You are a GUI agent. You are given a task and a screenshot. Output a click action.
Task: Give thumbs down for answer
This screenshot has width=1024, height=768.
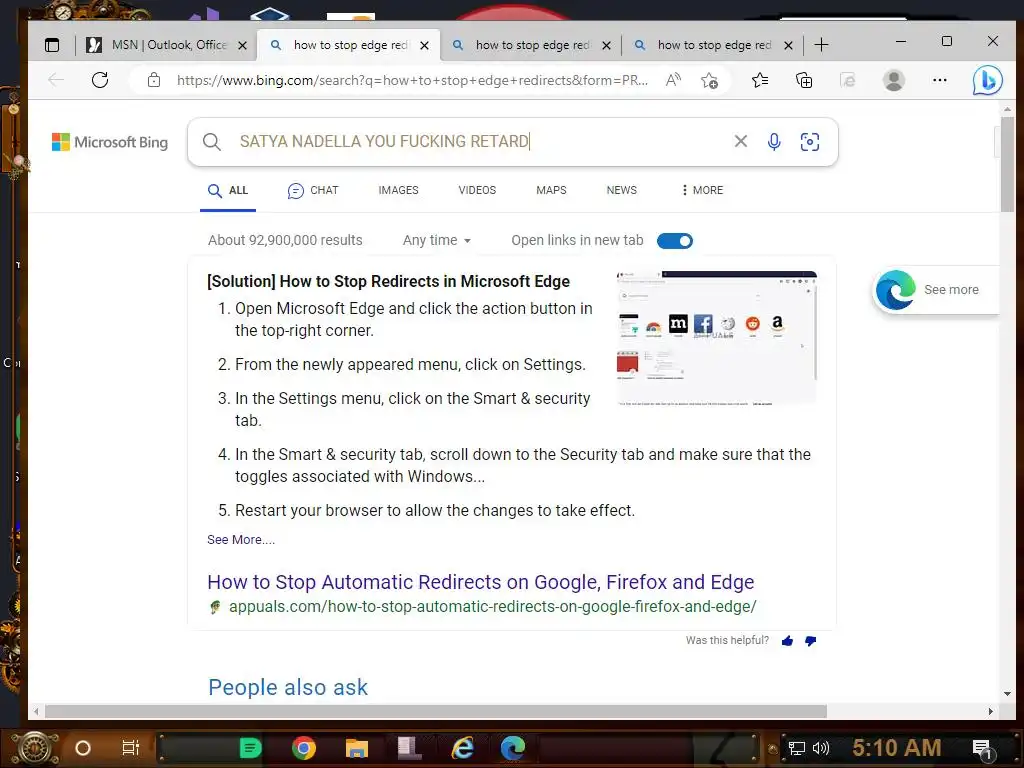tap(810, 641)
